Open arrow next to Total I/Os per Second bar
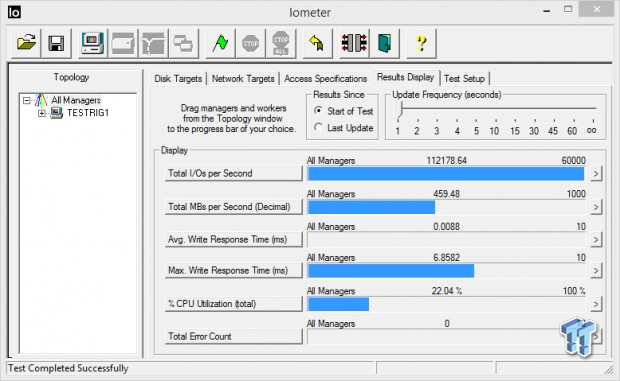The image size is (620, 381). pos(596,174)
